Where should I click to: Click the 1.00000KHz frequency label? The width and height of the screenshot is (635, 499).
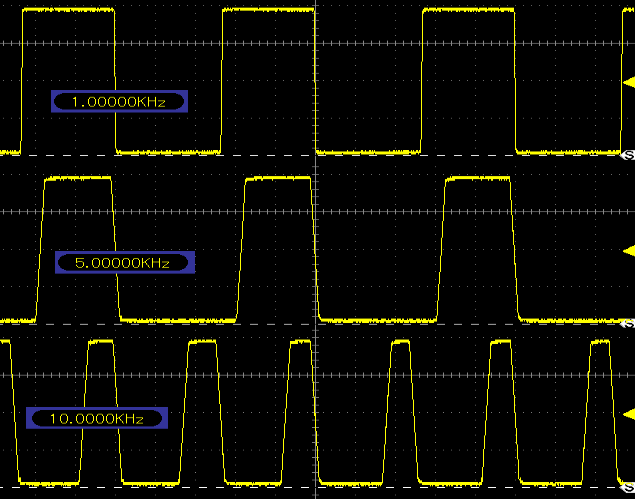coord(121,101)
